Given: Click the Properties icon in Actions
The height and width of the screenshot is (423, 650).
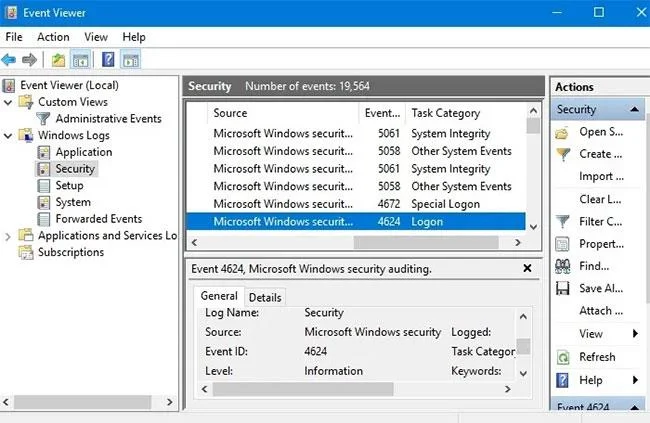Looking at the screenshot, I should tap(562, 244).
